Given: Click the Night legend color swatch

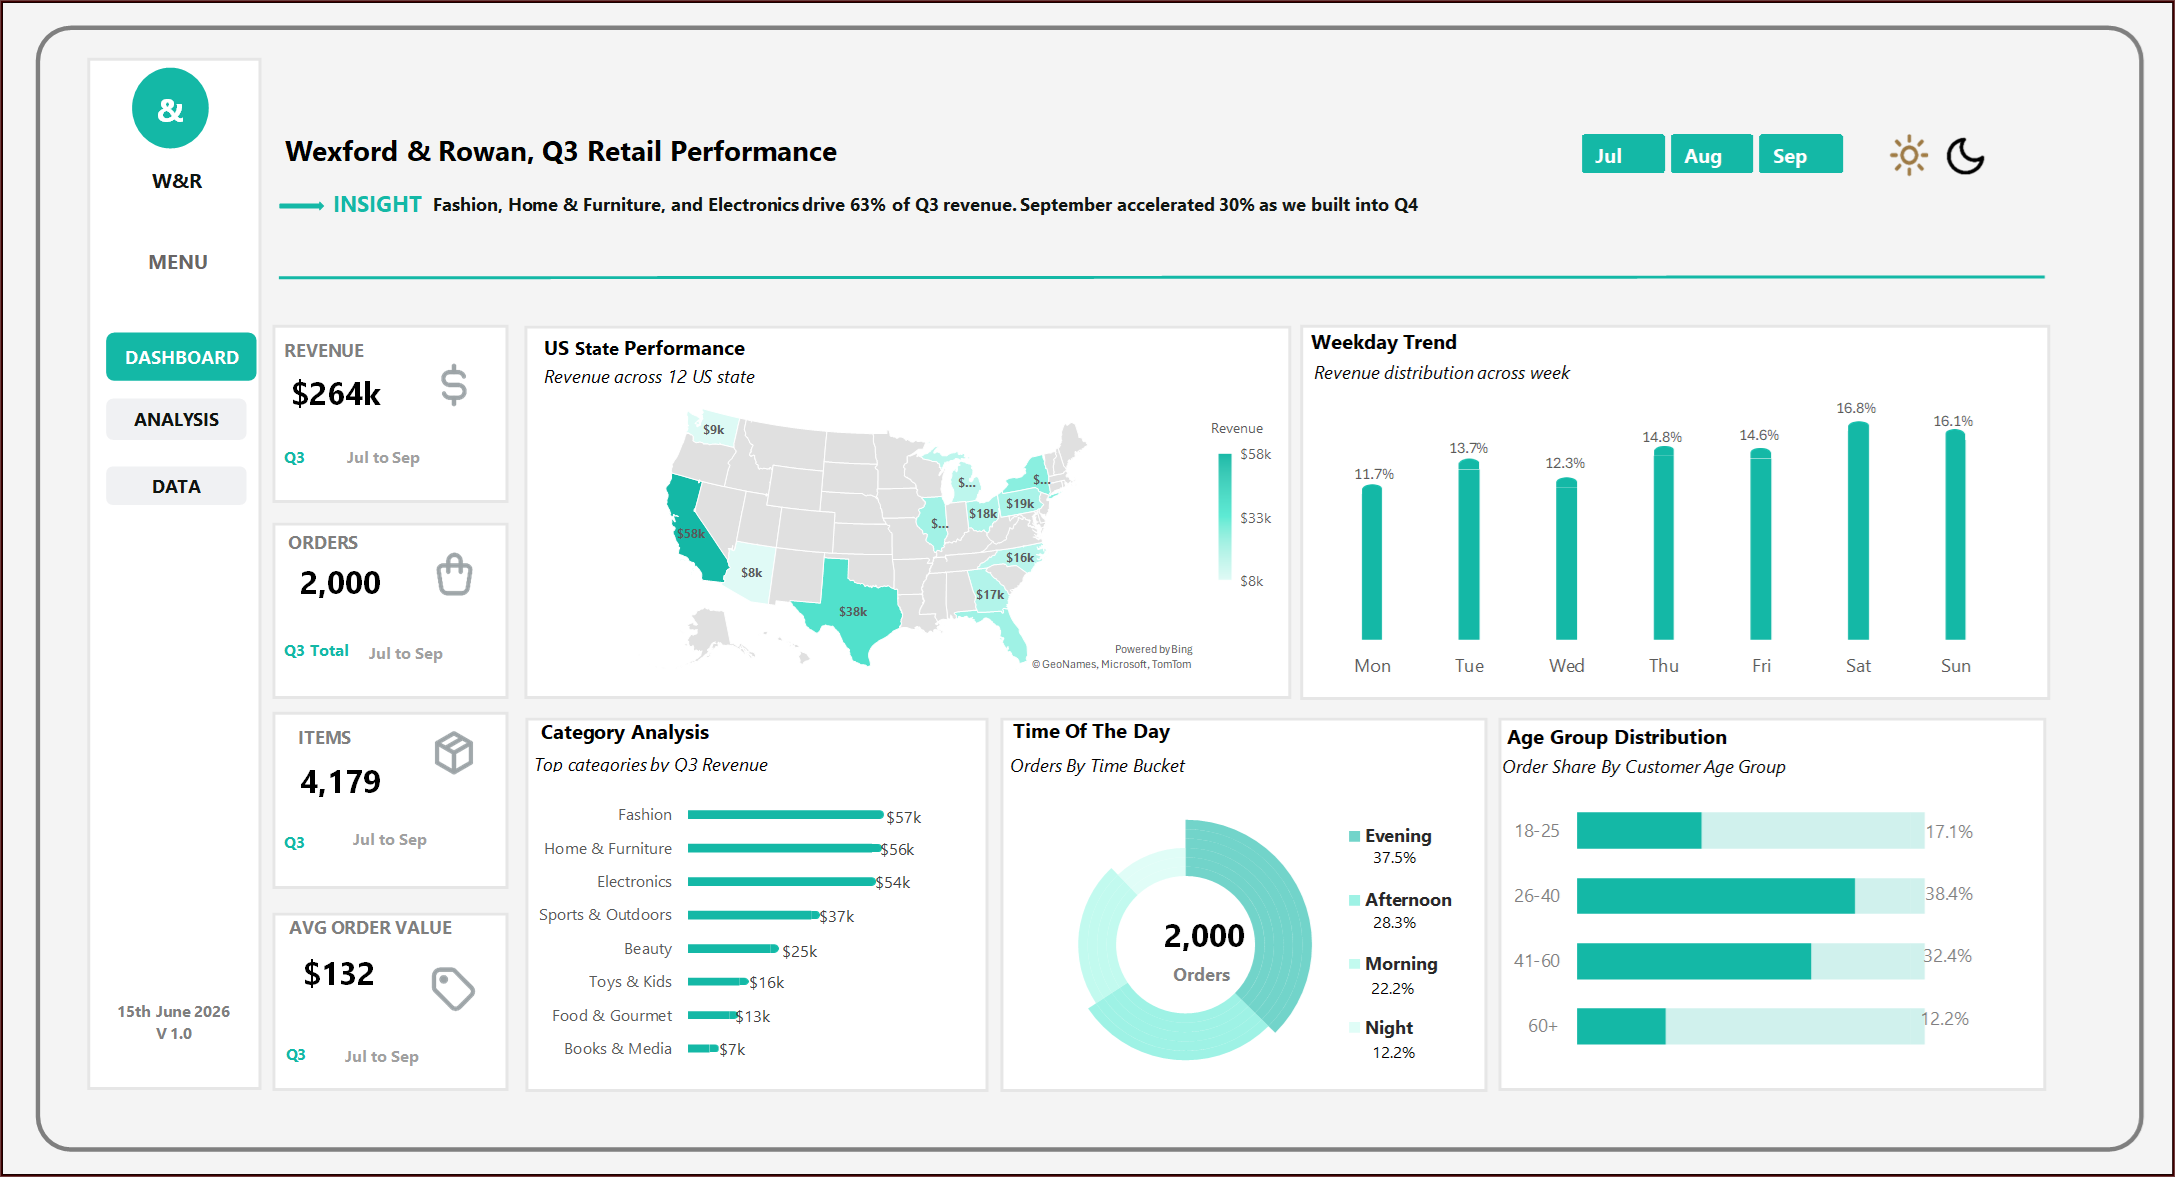Looking at the screenshot, I should [x=1354, y=1028].
